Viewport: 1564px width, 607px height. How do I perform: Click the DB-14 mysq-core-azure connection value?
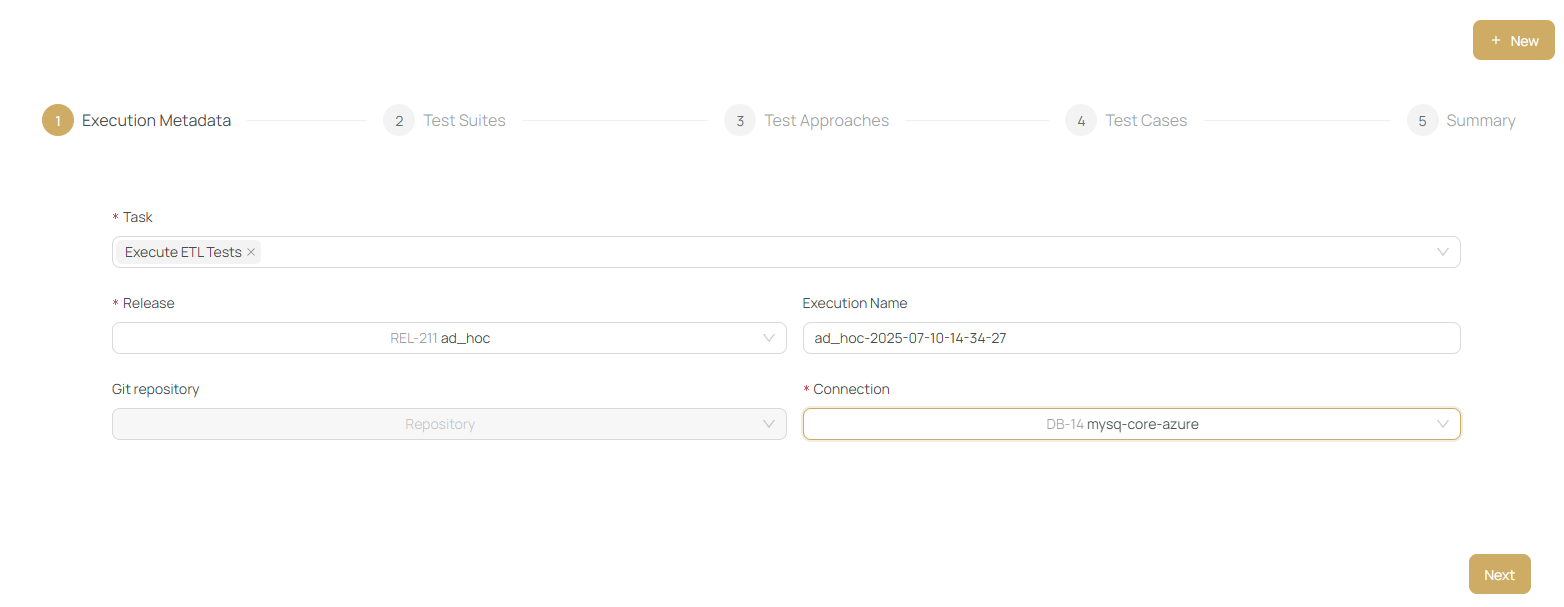(1122, 424)
